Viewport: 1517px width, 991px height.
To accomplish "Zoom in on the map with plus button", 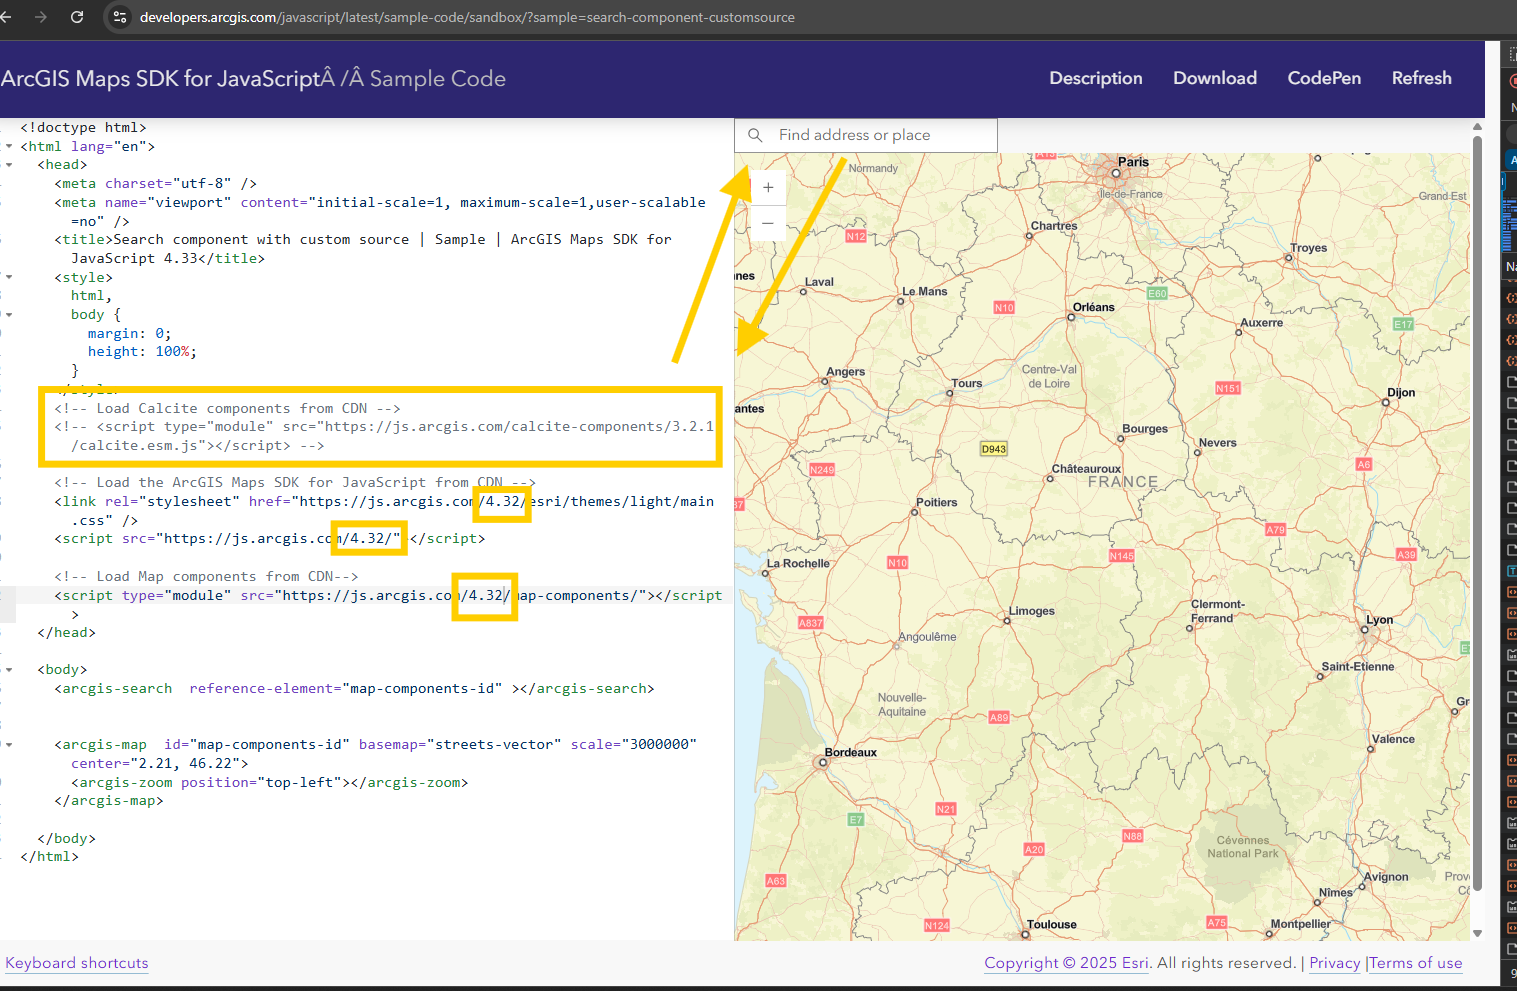I will (768, 187).
